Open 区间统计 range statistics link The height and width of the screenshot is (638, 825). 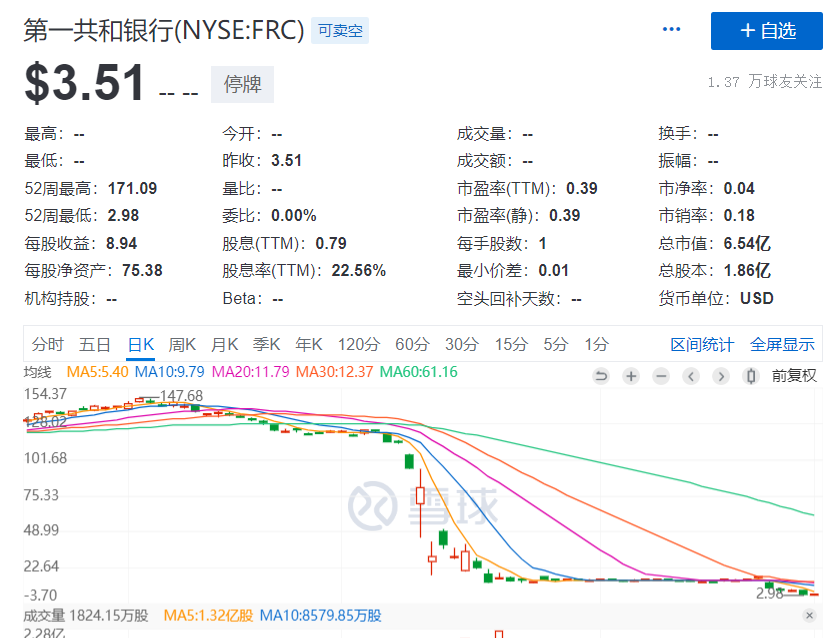(702, 345)
